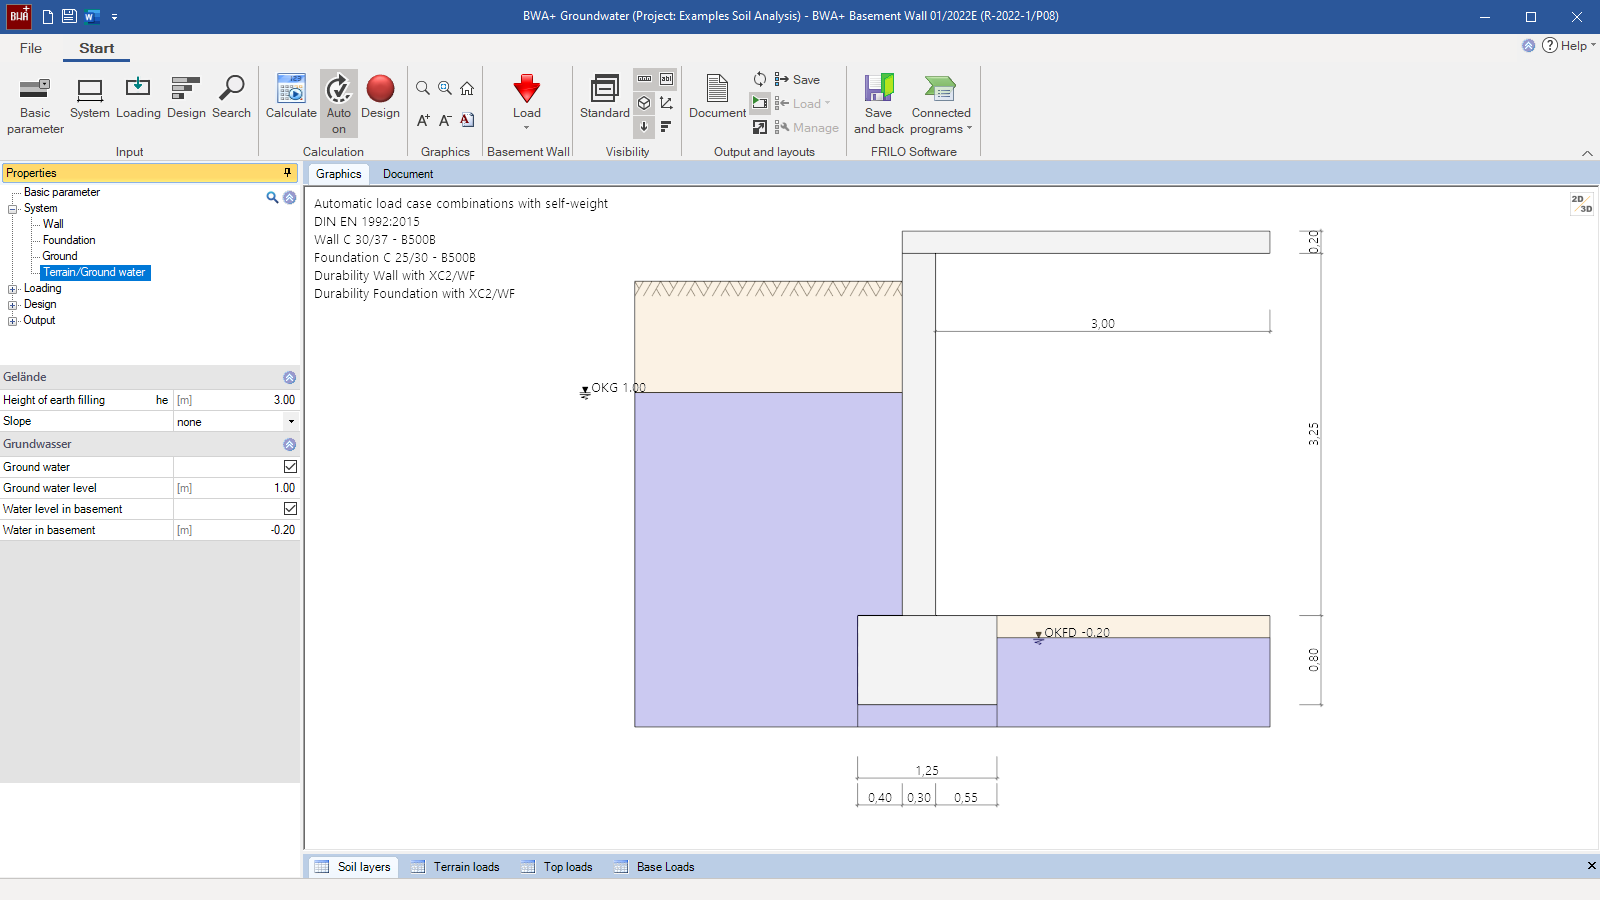1600x900 pixels.
Task: Click the zoom-window magnifier in Graphics
Action: click(x=445, y=88)
